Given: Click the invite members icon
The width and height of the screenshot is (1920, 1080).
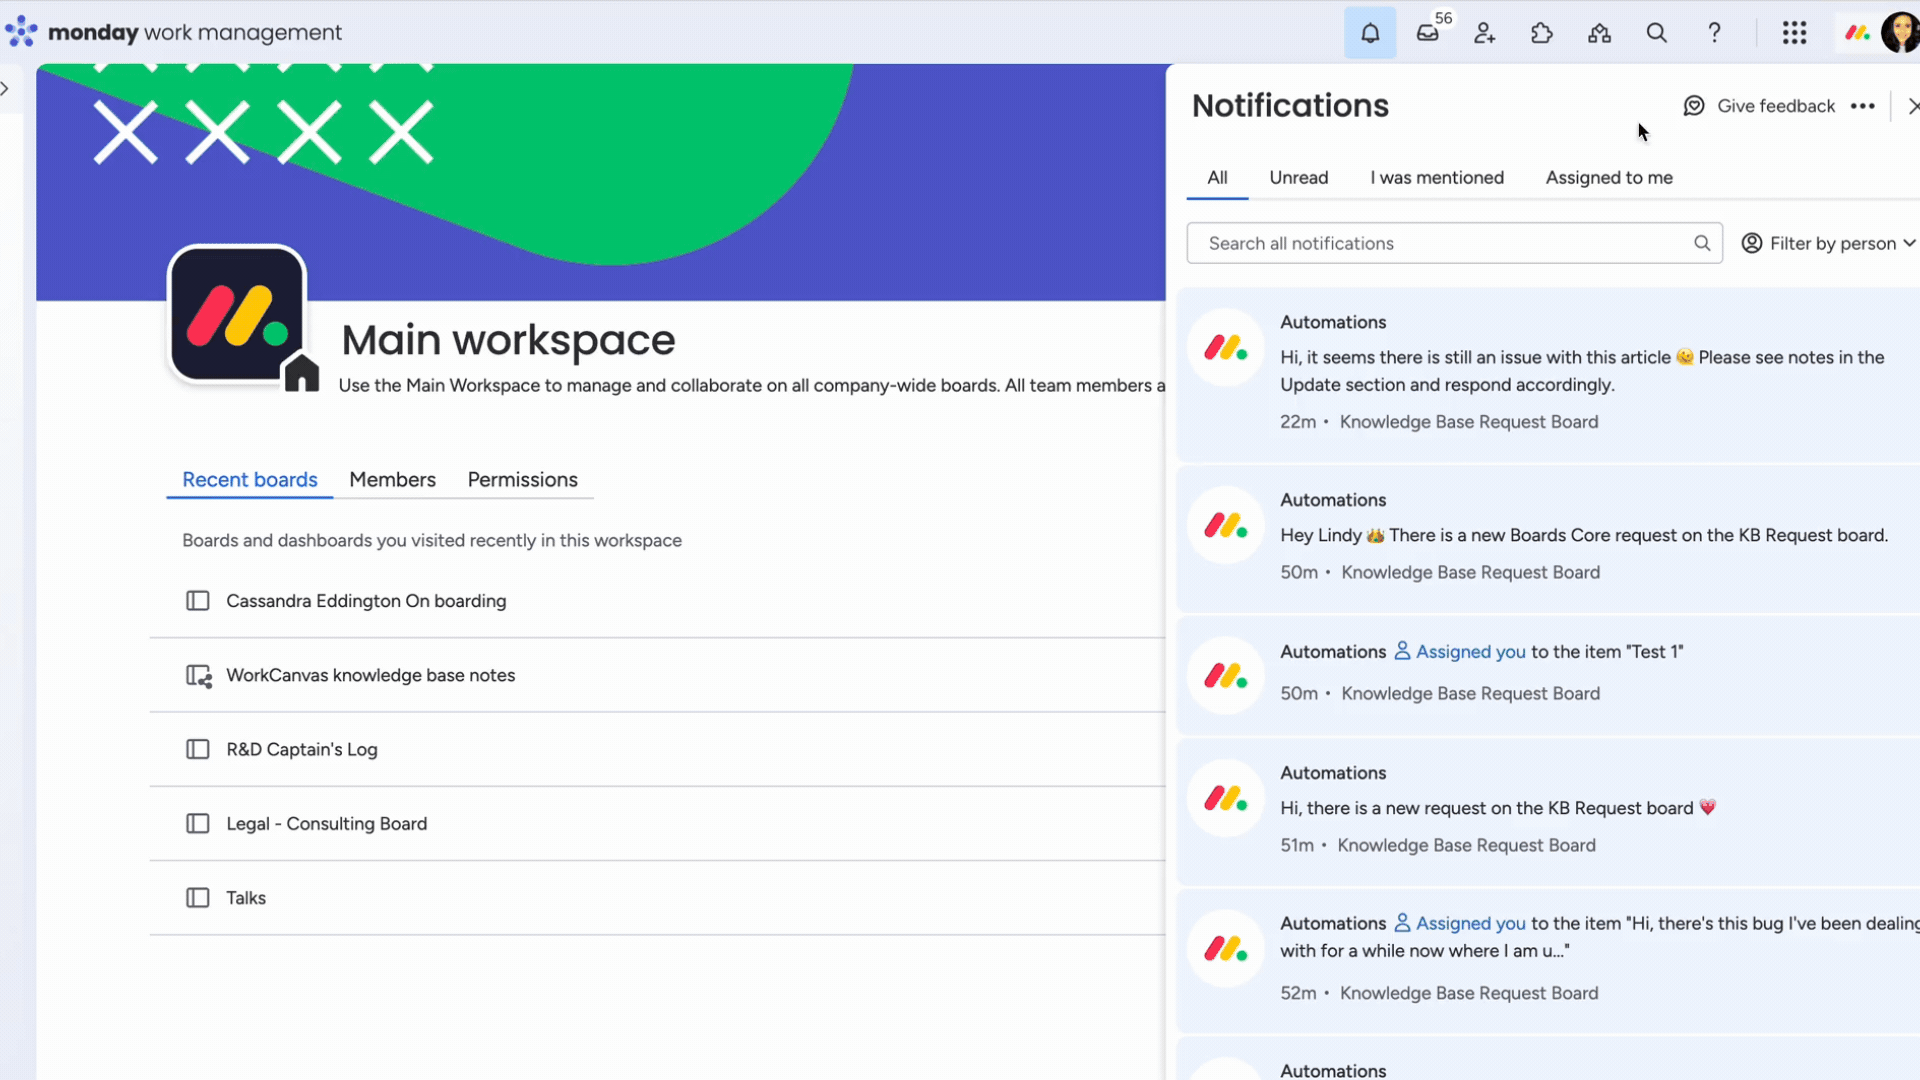Looking at the screenshot, I should pos(1484,32).
